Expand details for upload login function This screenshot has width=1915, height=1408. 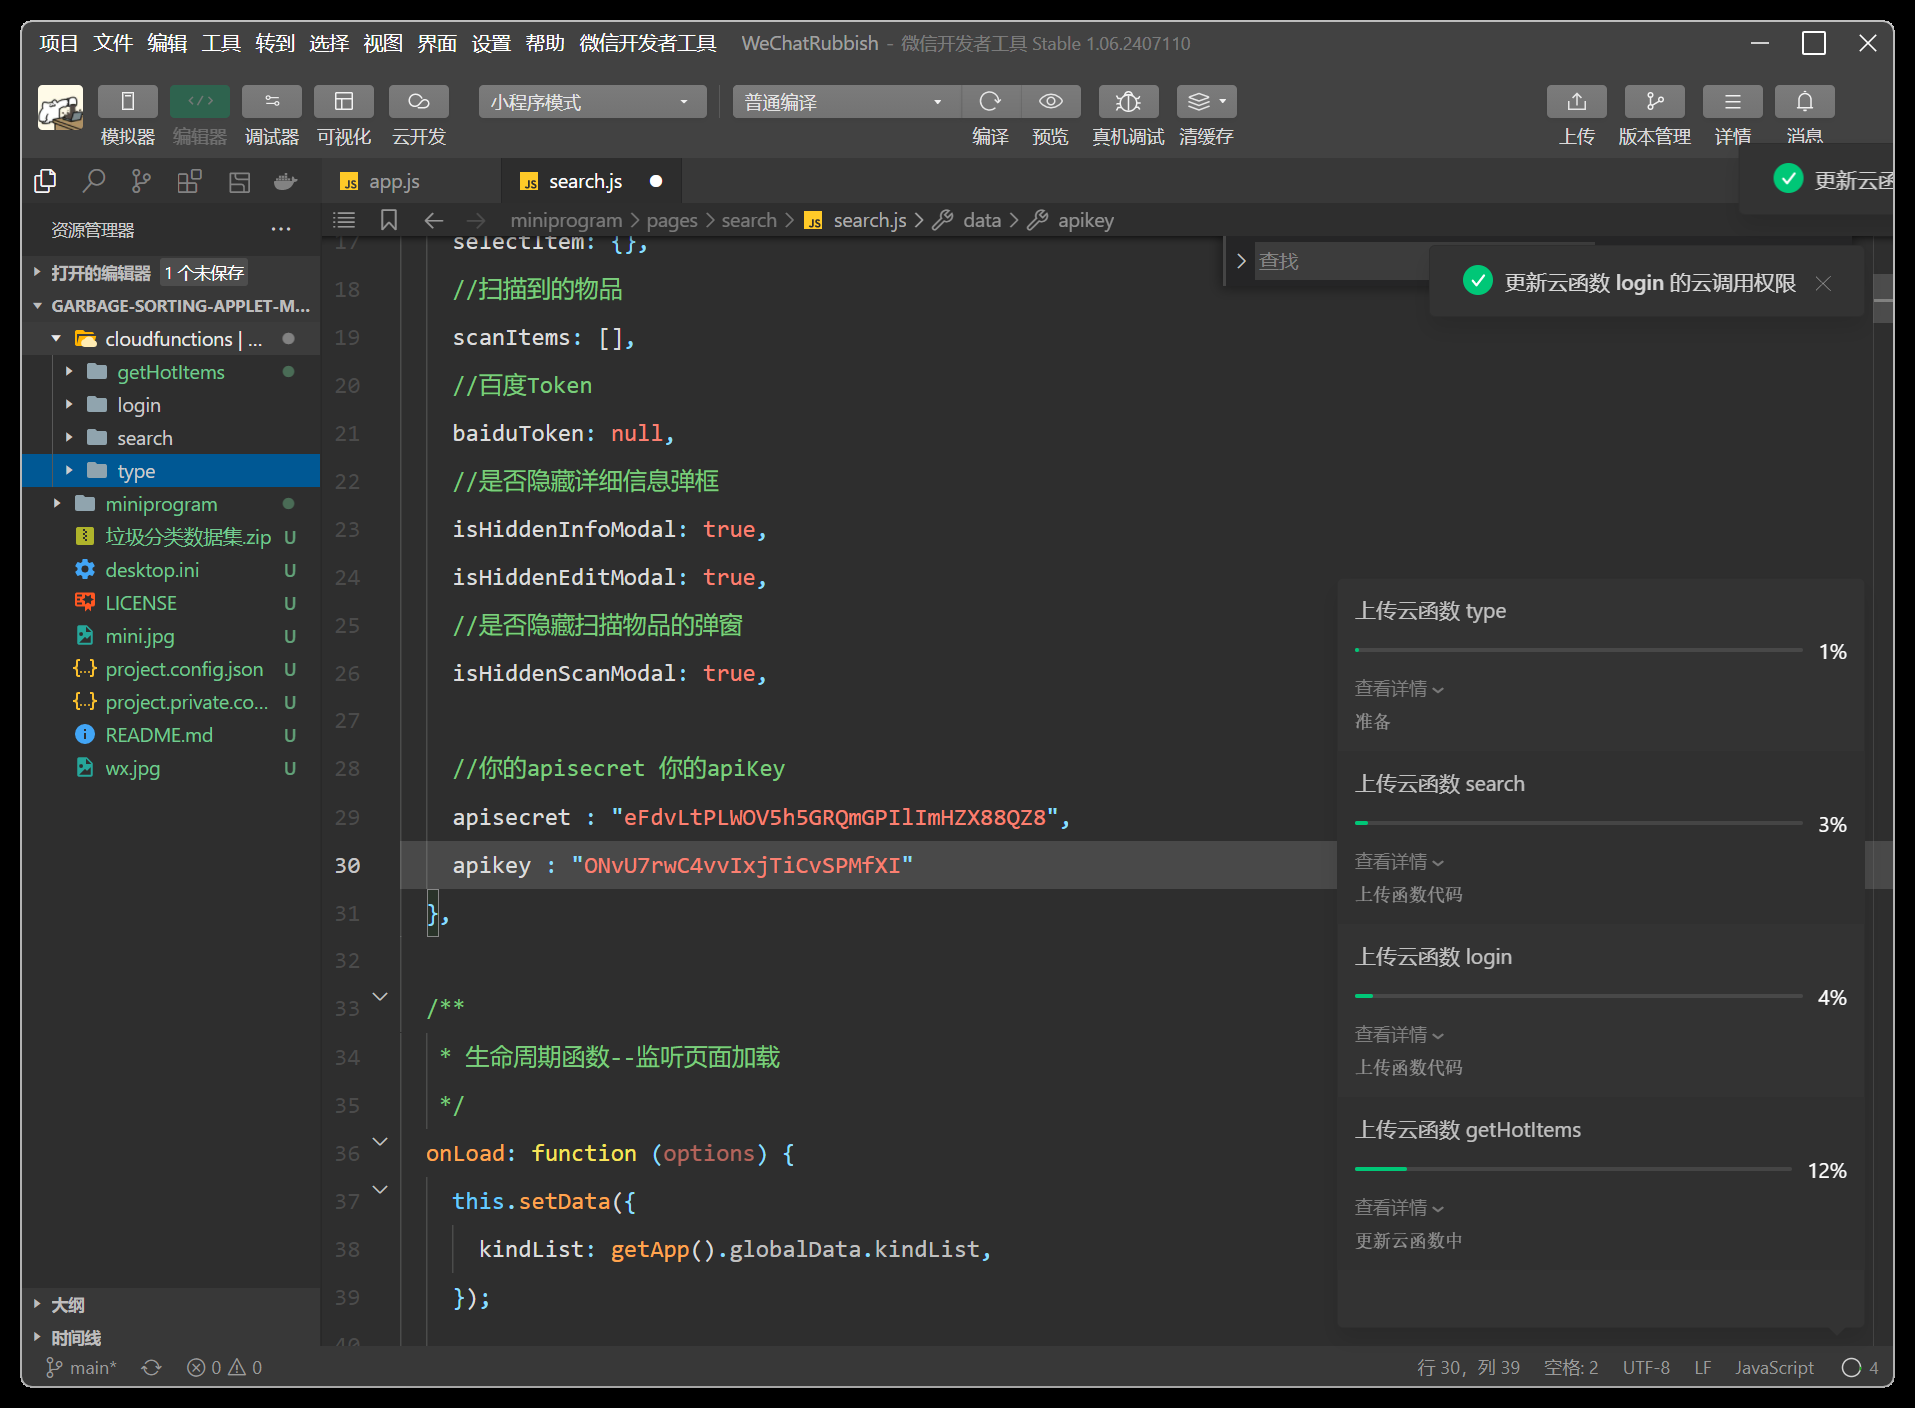1399,1035
